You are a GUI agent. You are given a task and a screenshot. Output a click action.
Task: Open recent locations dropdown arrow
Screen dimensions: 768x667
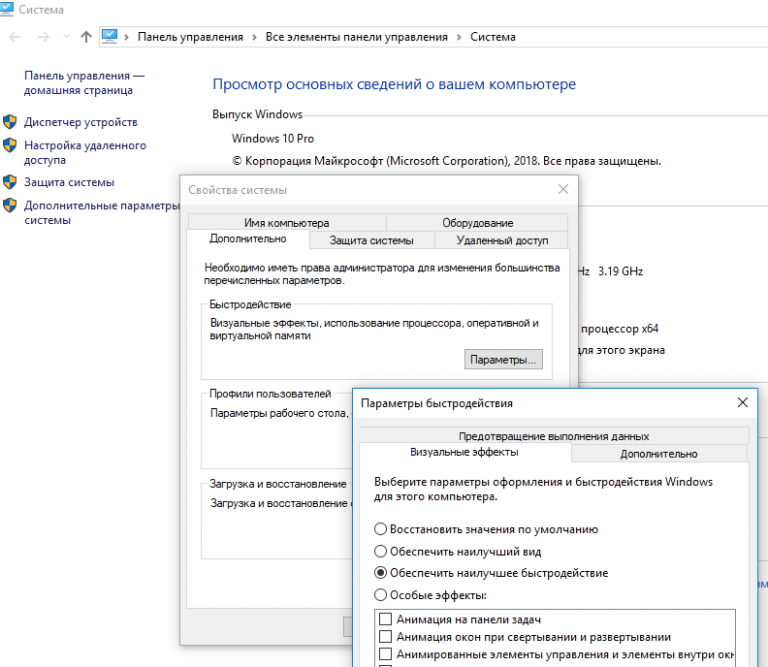[67, 37]
